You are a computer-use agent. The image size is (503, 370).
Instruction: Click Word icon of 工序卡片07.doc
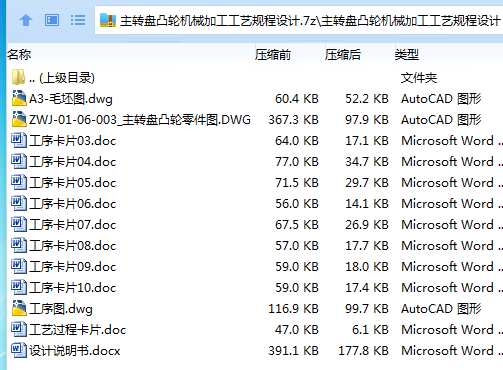[19, 224]
